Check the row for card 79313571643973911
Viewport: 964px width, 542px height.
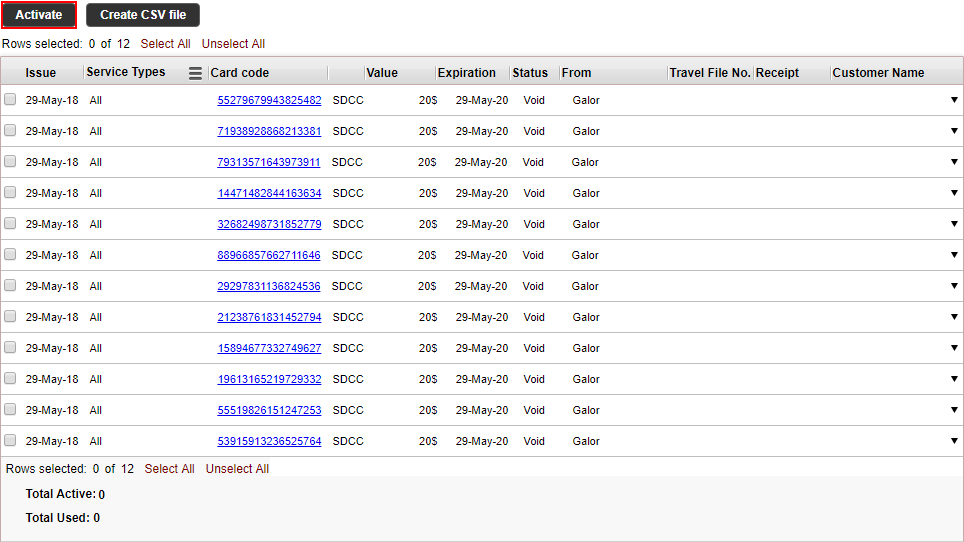(x=10, y=162)
